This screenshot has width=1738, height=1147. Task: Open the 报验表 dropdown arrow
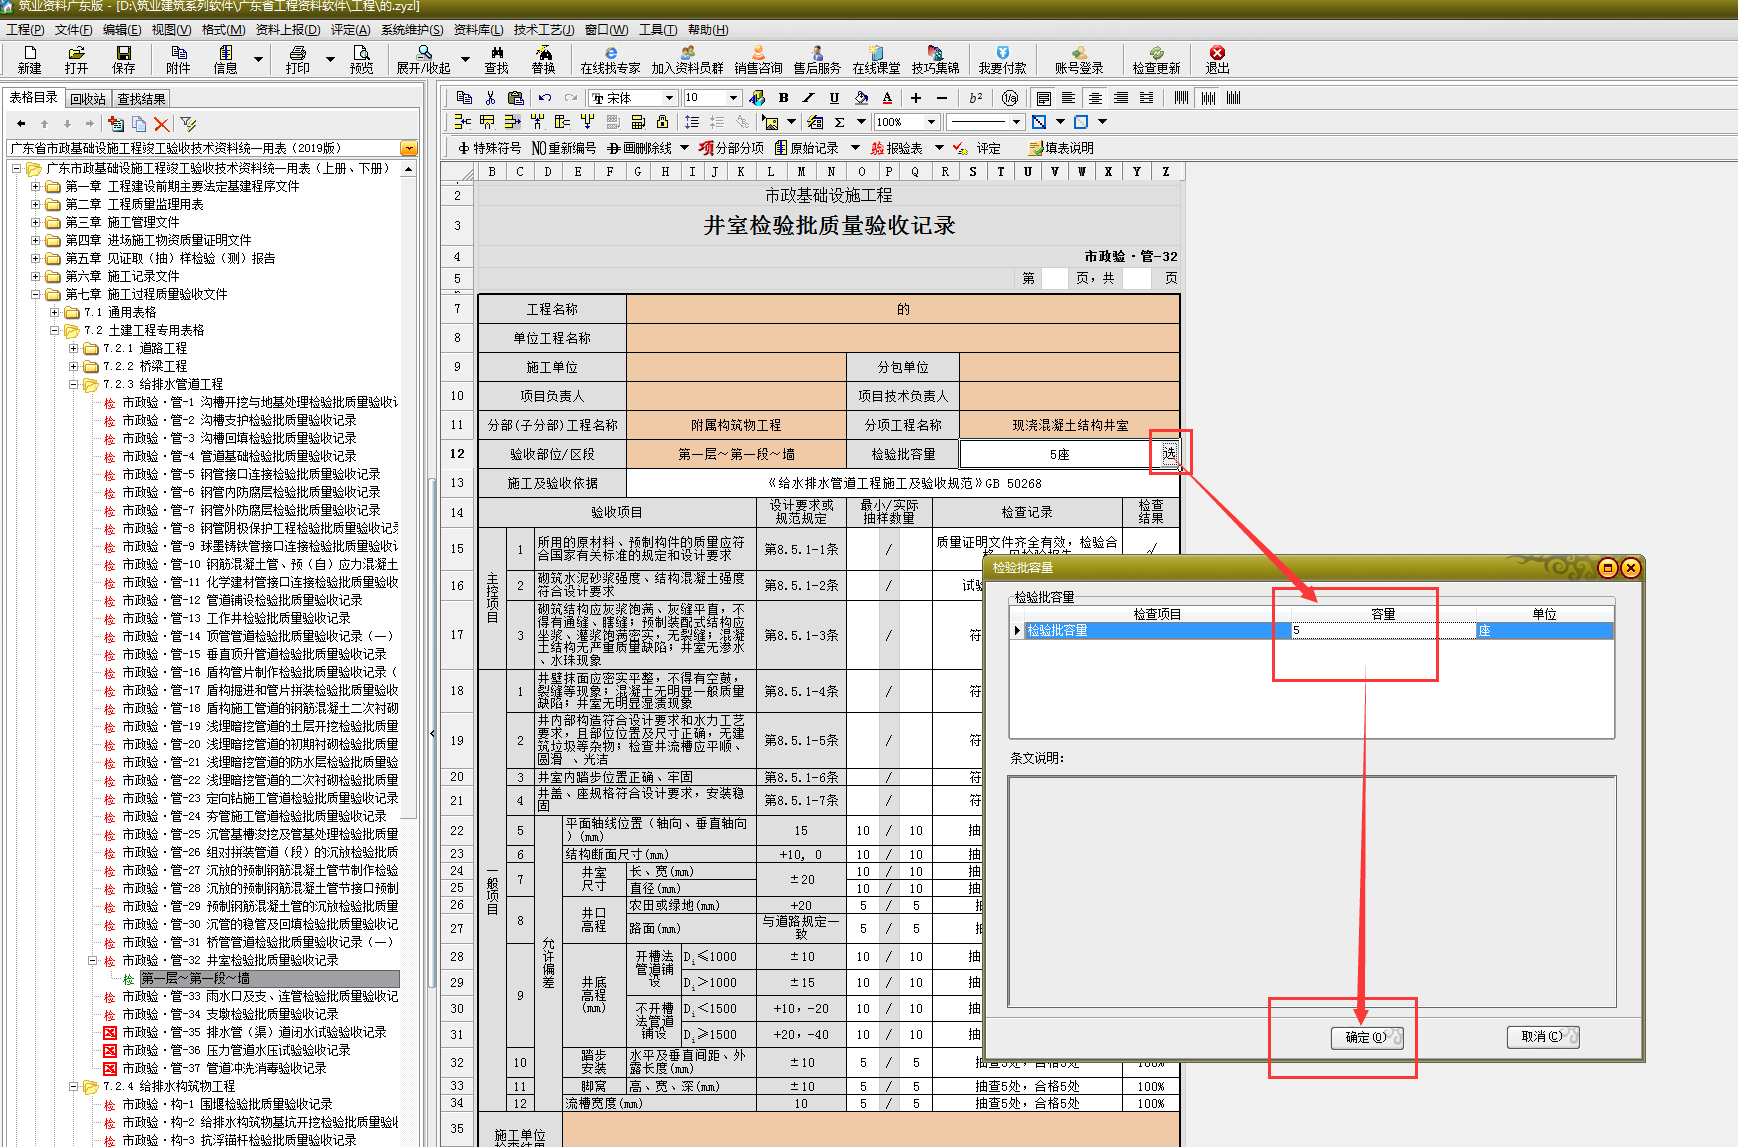939,148
